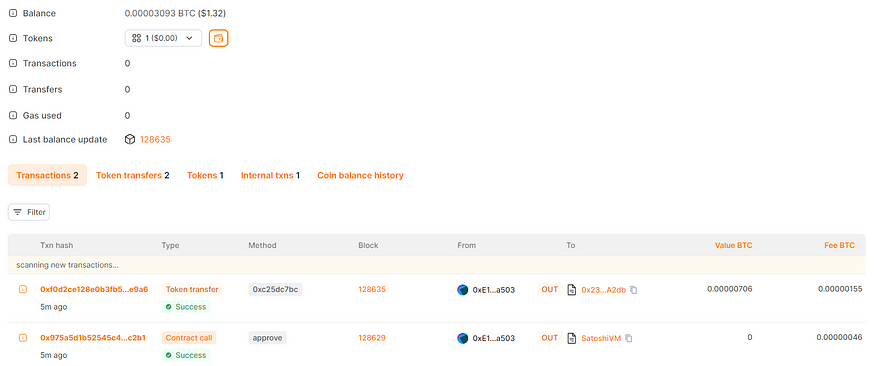Open the orange wallet icon button
Image resolution: width=875 pixels, height=366 pixels.
click(x=219, y=38)
